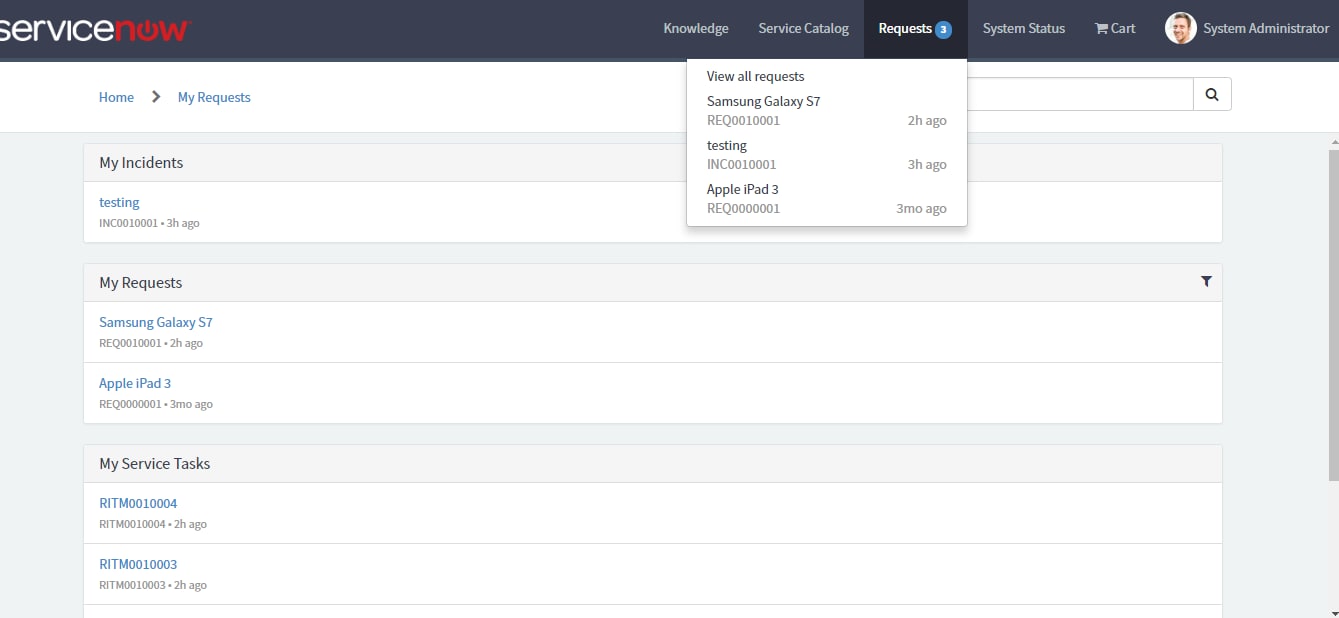Open the Service Catalog menu

pos(803,28)
